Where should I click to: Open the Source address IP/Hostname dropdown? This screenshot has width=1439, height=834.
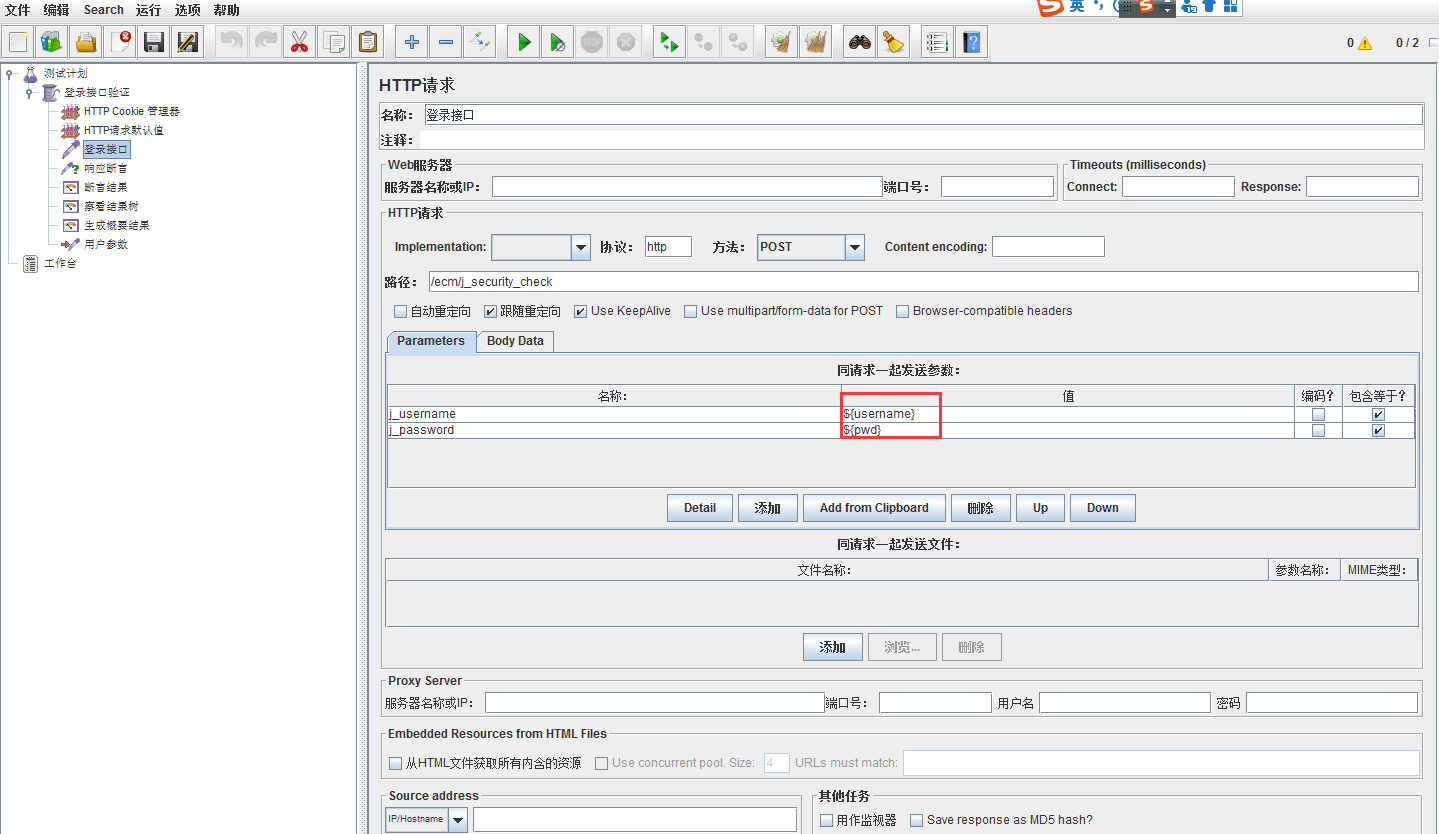457,820
